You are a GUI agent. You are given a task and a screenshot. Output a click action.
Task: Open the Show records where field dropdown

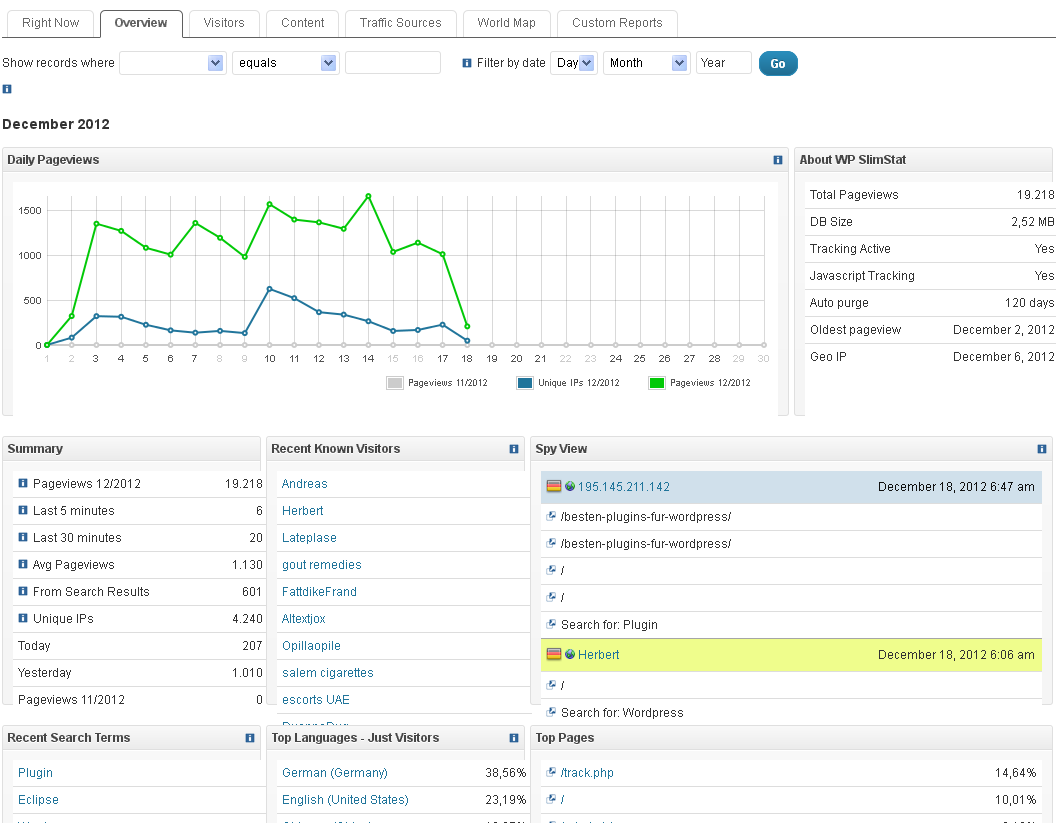pos(172,63)
